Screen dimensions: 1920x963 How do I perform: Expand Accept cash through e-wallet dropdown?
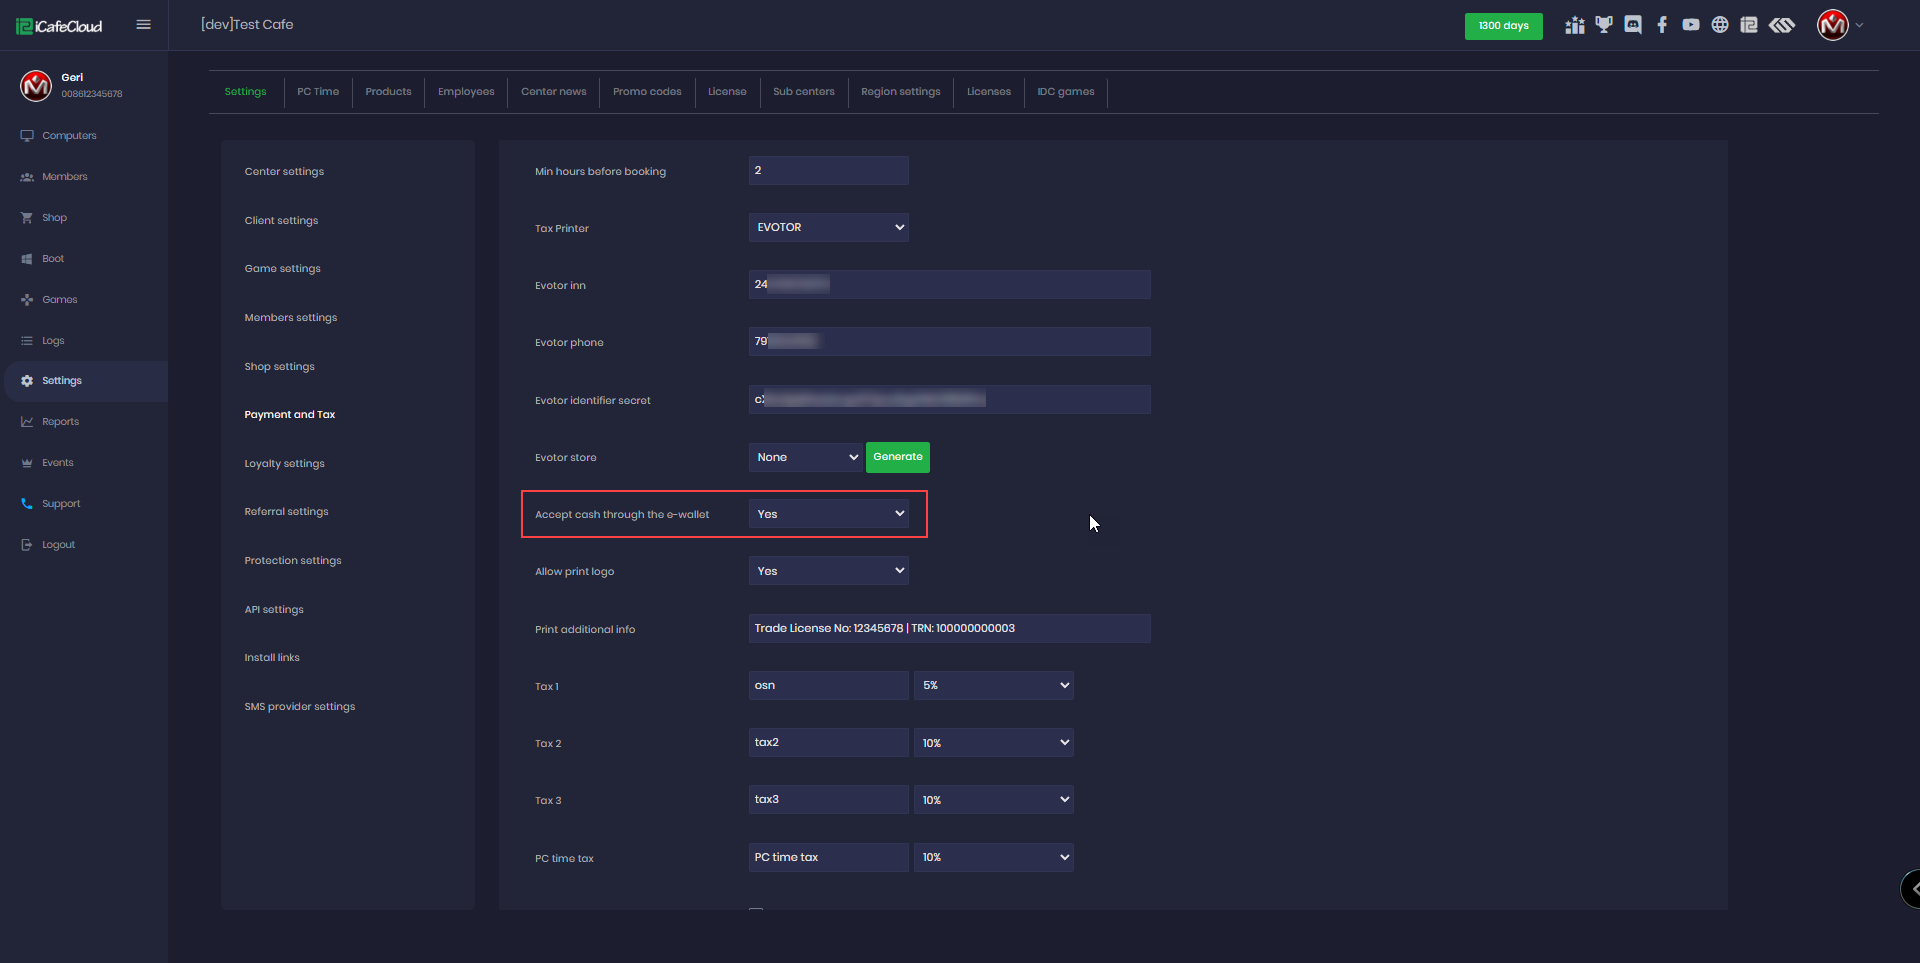click(828, 514)
